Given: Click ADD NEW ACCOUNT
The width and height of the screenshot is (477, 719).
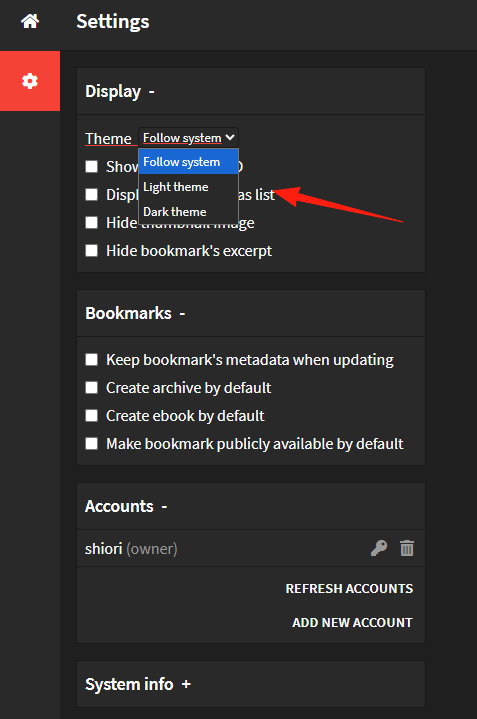Looking at the screenshot, I should (x=352, y=622).
